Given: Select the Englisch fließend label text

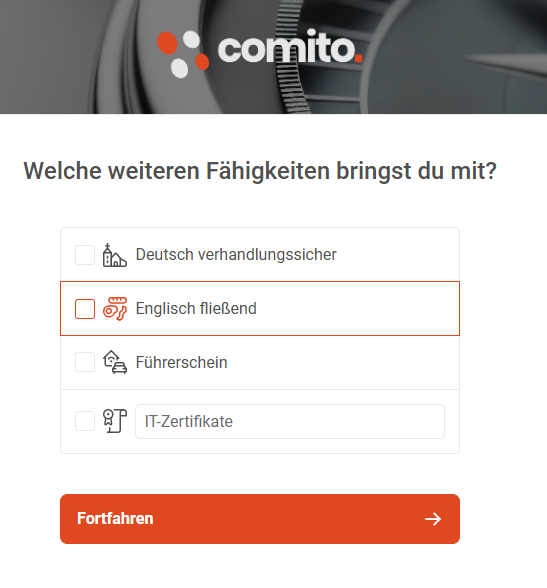Looking at the screenshot, I should click(x=196, y=309).
